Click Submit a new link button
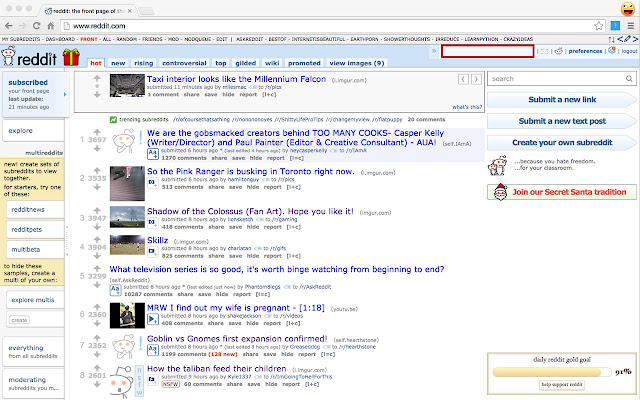Viewport: 640px width, 400px height. point(562,100)
